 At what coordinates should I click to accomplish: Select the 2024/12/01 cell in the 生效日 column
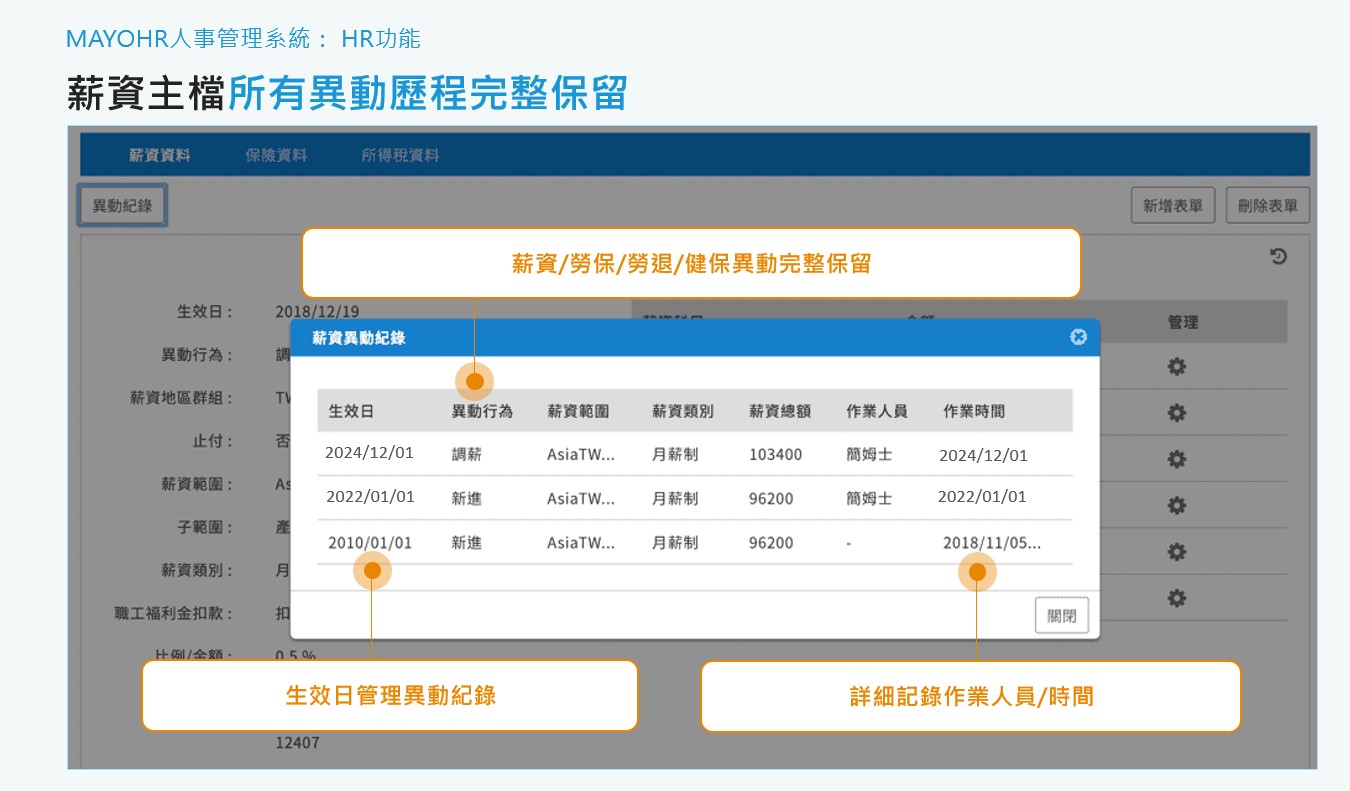369,453
